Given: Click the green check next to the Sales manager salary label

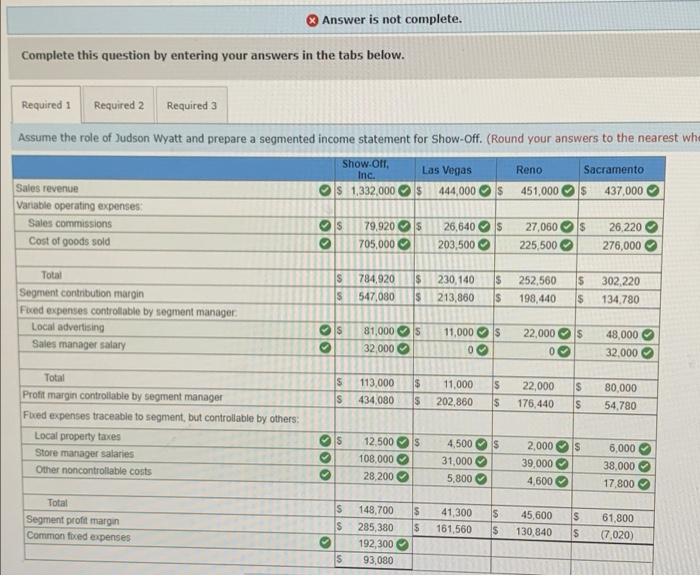Looking at the screenshot, I should (325, 347).
